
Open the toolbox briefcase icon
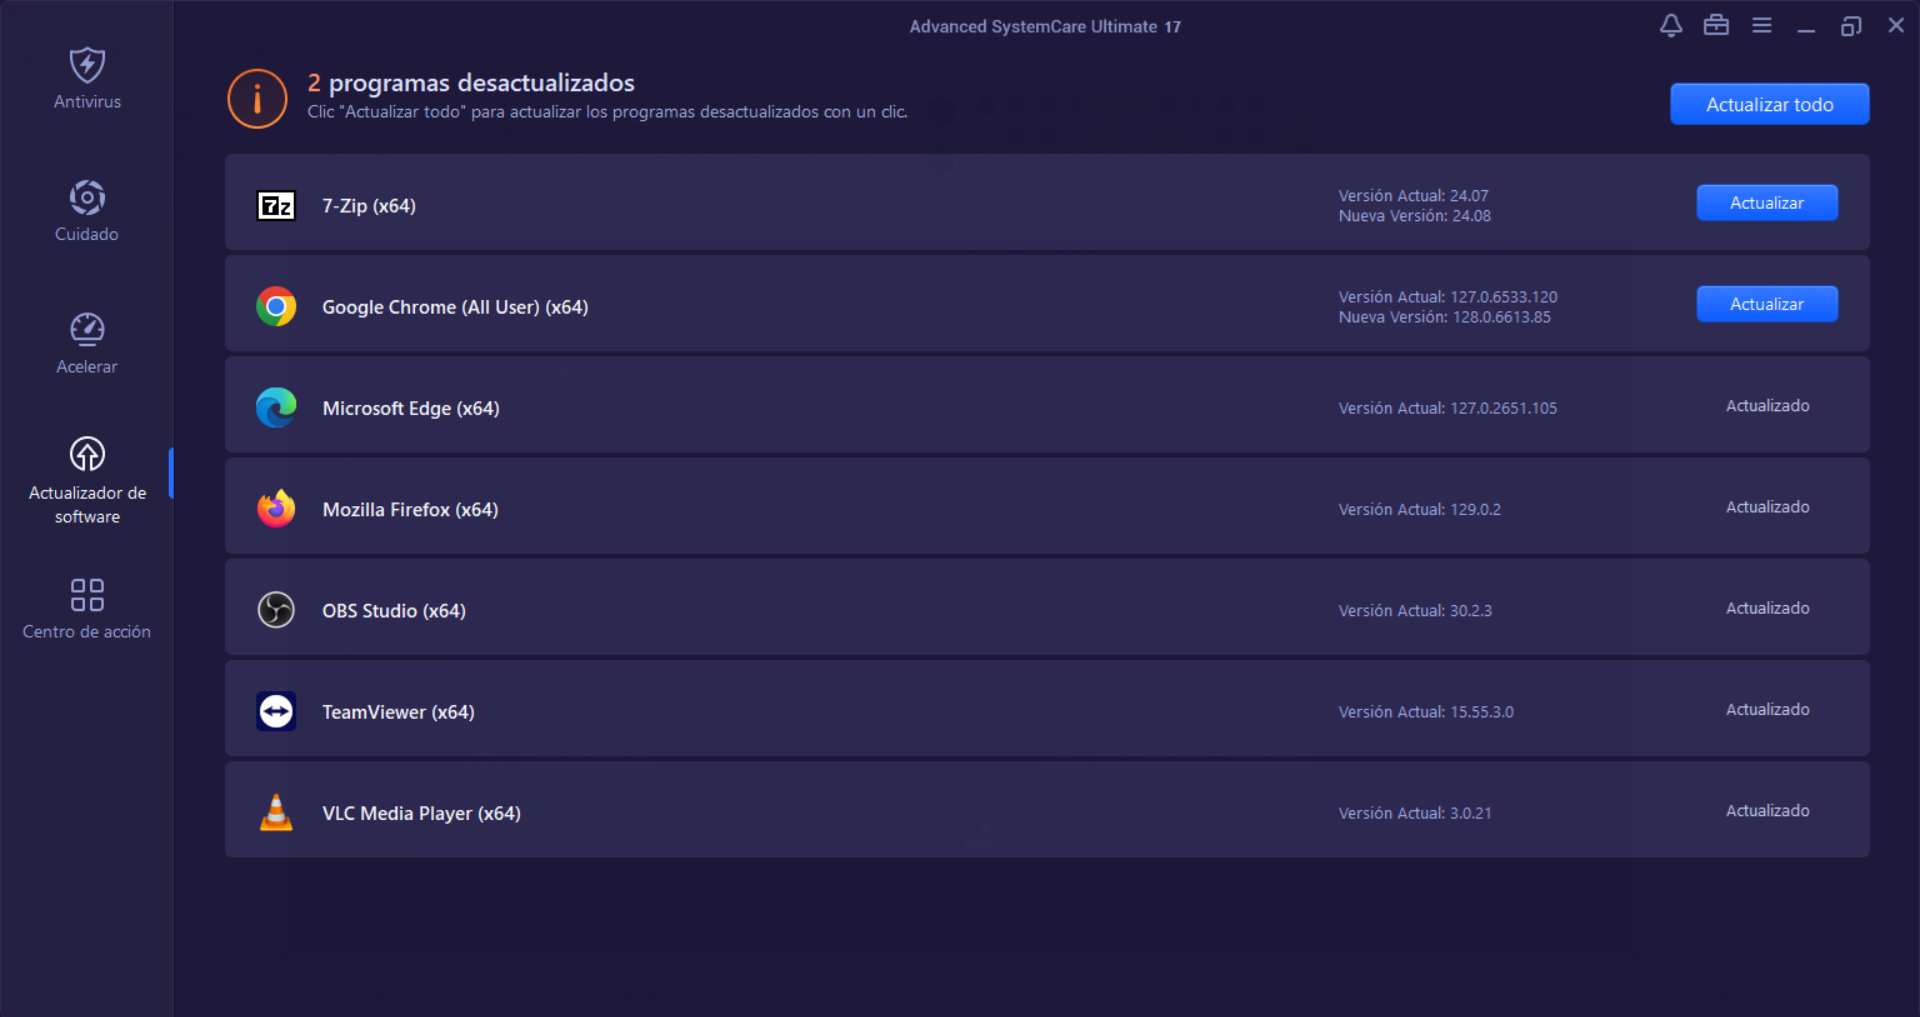point(1716,26)
